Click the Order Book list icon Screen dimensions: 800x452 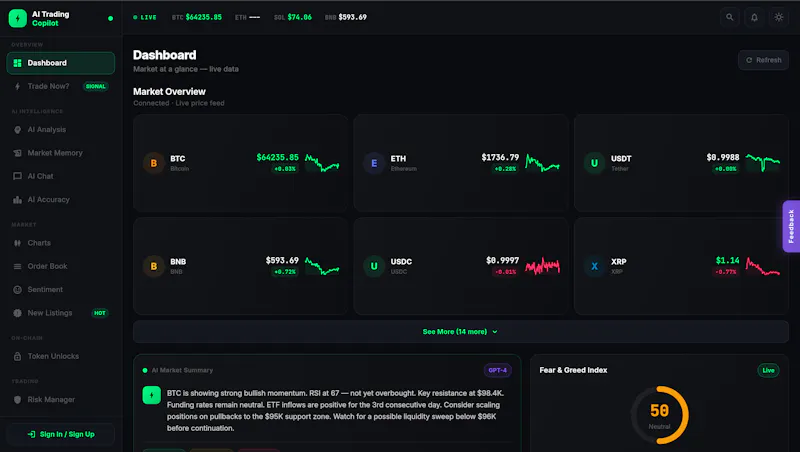pos(17,266)
